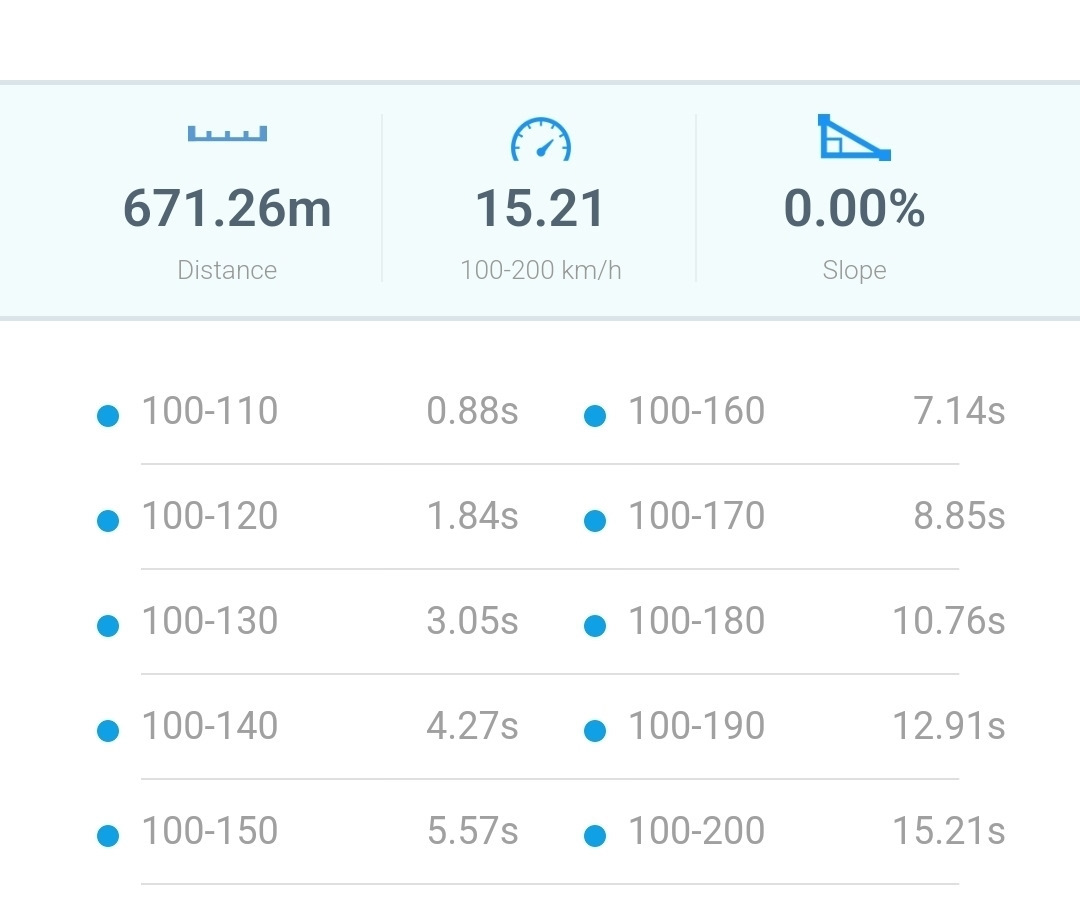The image size is (1080, 907).
Task: Open the 100-120 split row
Action: [x=307, y=517]
